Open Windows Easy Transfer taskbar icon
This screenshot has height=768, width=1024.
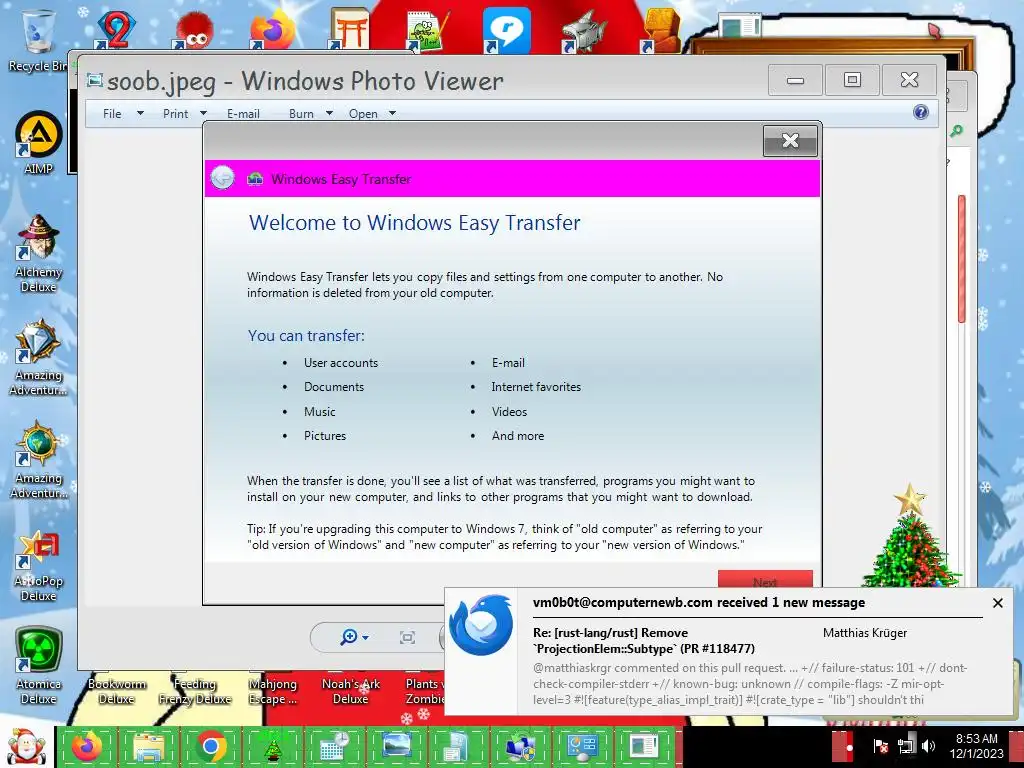(x=520, y=746)
